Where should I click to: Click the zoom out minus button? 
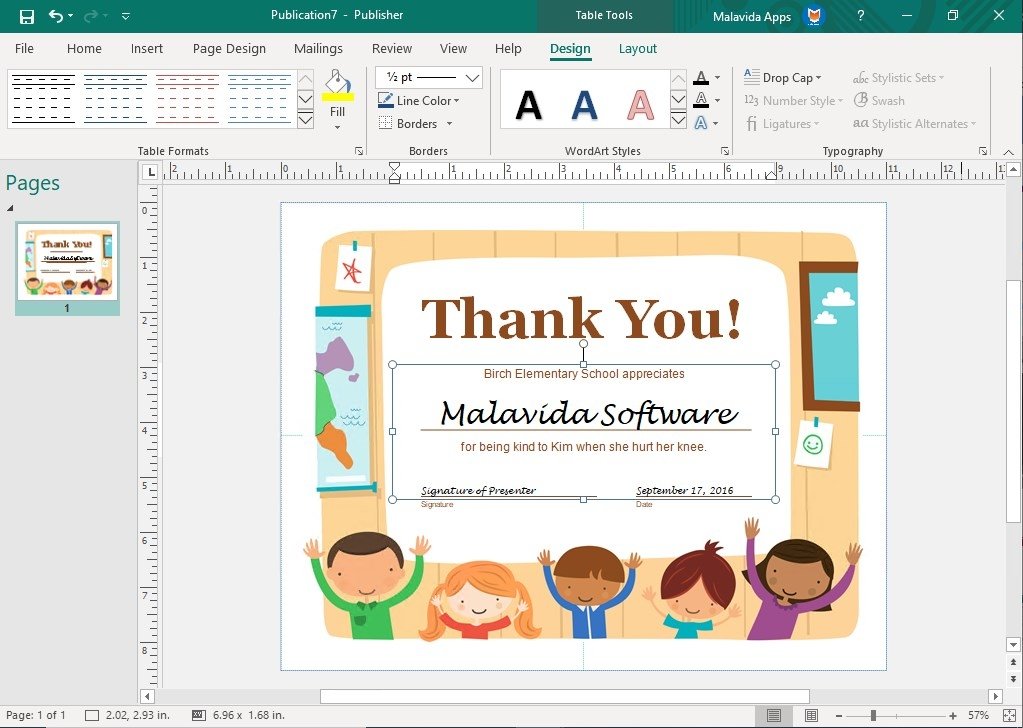pos(838,716)
